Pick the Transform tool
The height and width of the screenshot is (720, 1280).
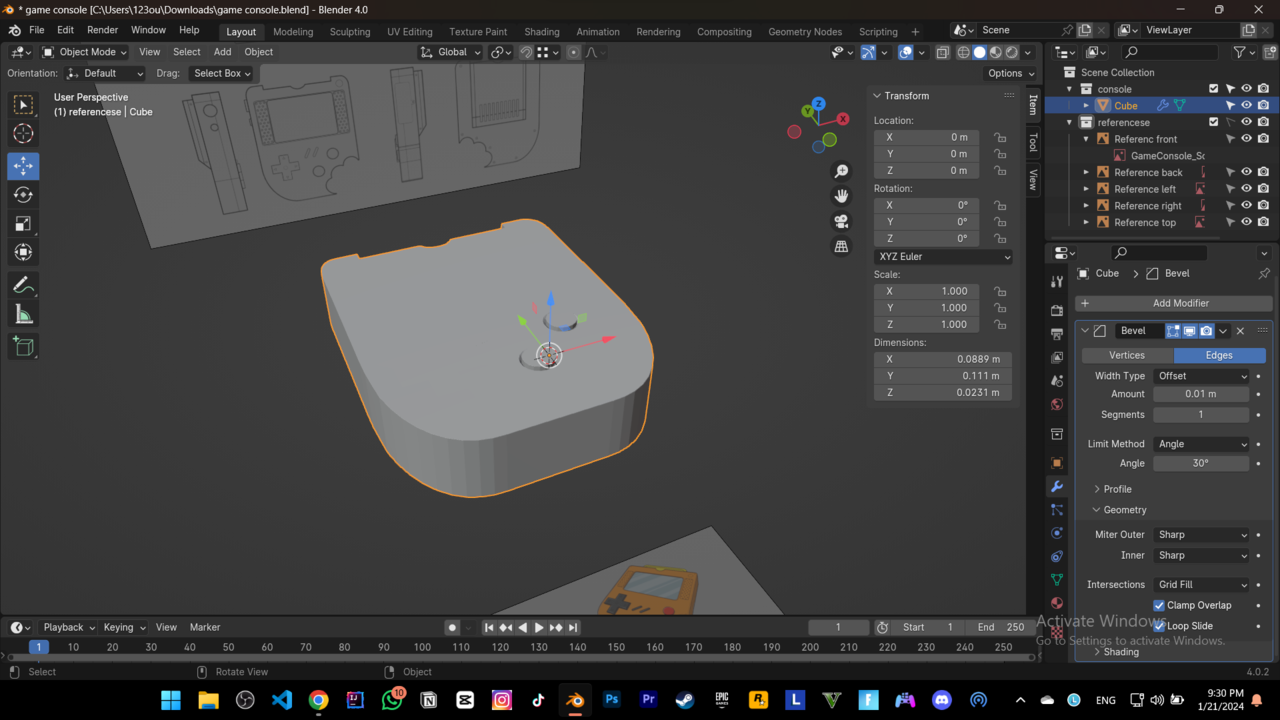23,253
